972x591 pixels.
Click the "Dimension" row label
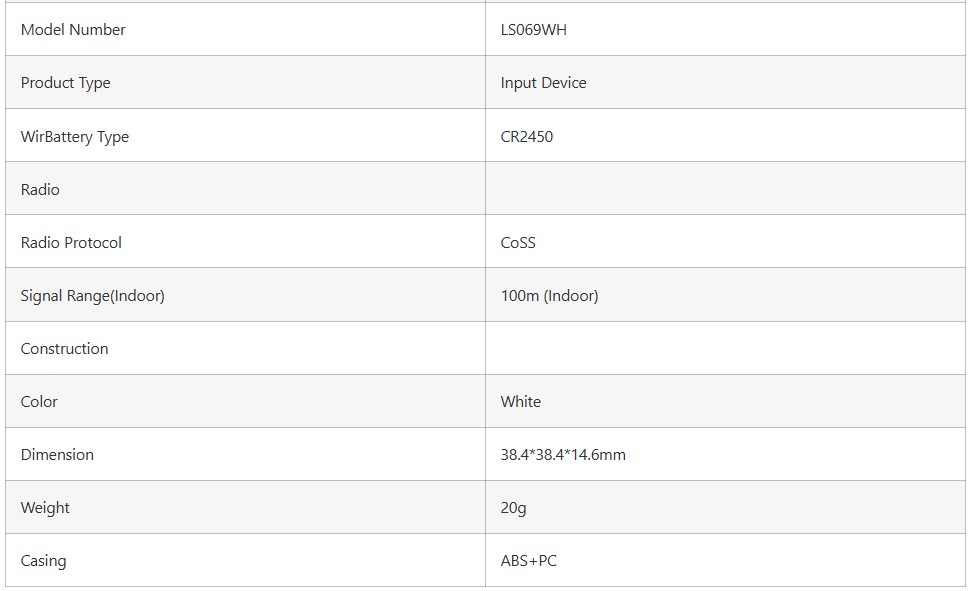pyautogui.click(x=57, y=455)
